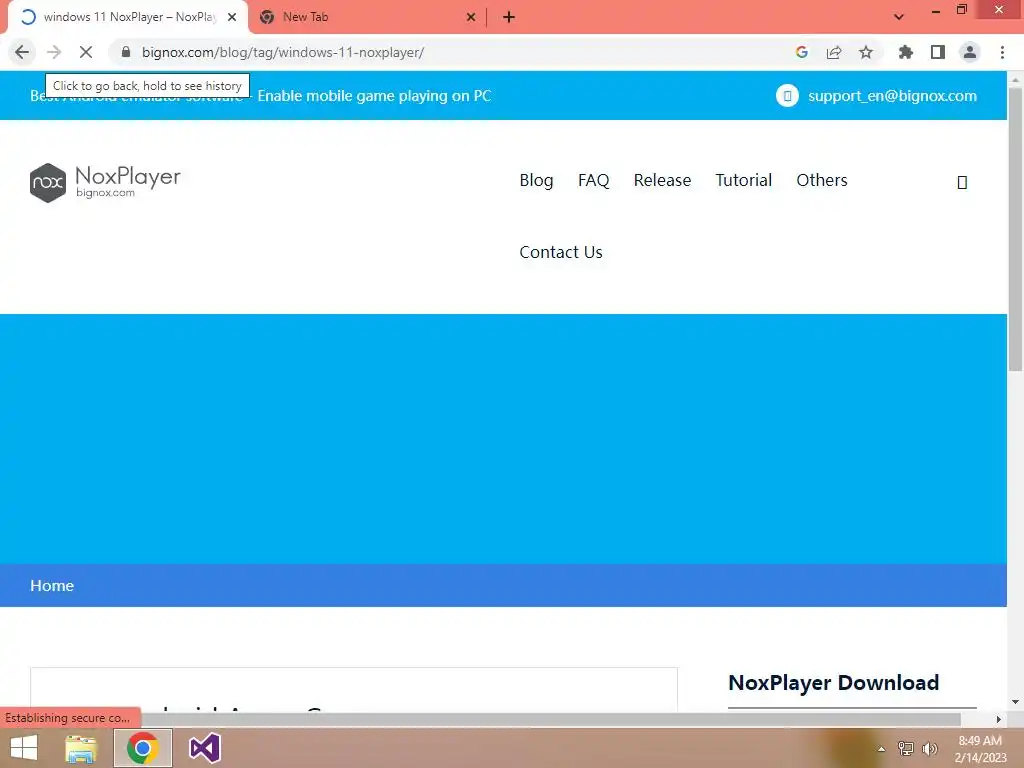Open the Tutorial menu item
This screenshot has height=768, width=1024.
click(x=743, y=180)
